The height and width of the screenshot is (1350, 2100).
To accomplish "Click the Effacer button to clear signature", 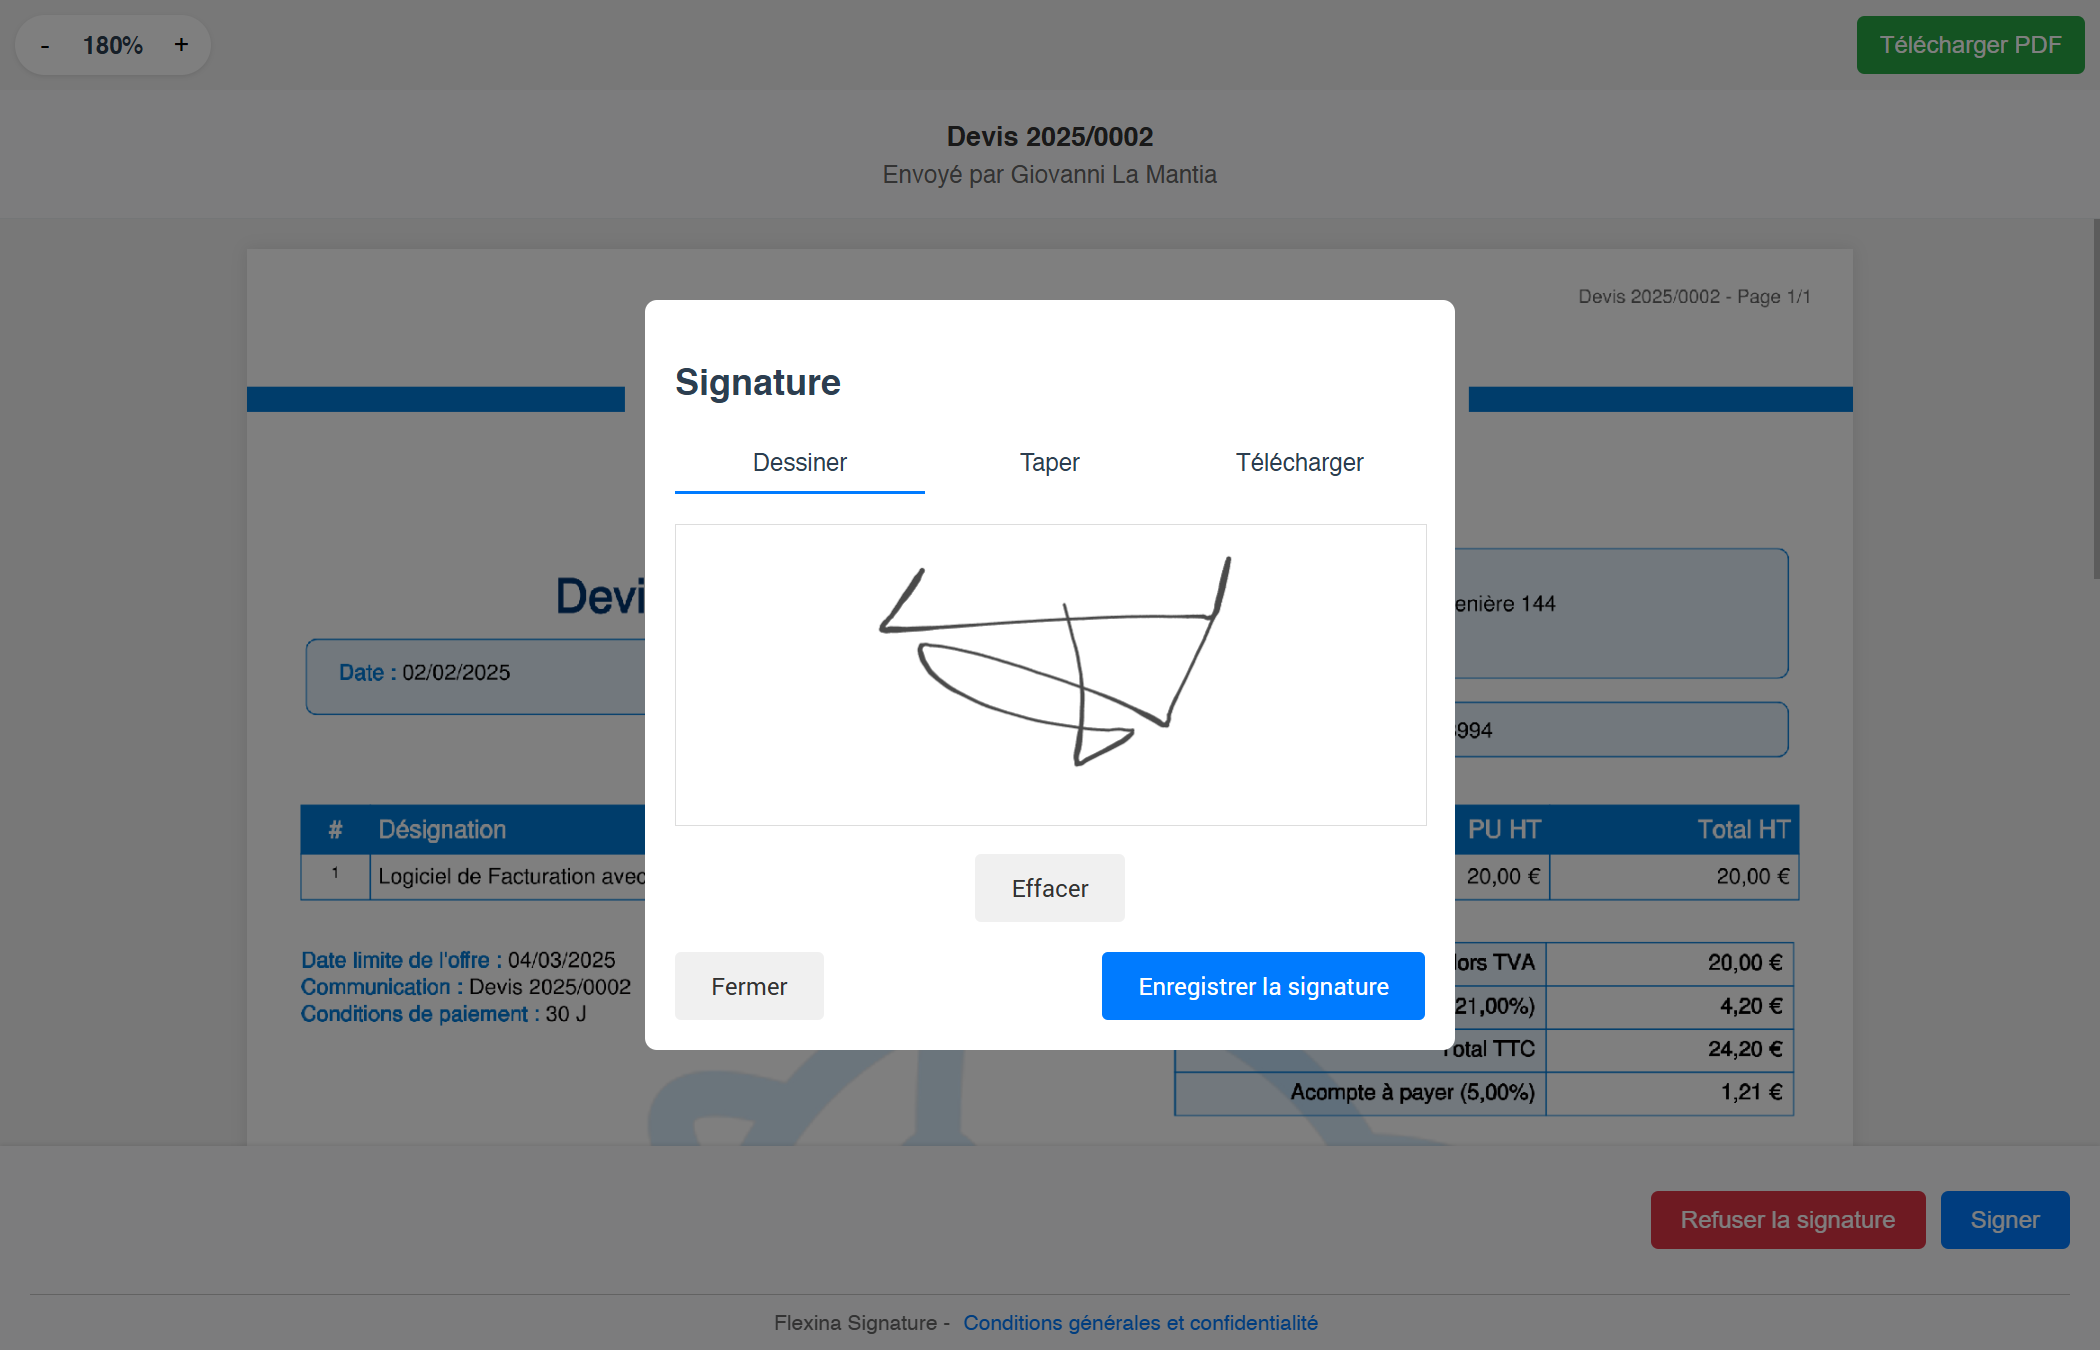I will (x=1050, y=886).
